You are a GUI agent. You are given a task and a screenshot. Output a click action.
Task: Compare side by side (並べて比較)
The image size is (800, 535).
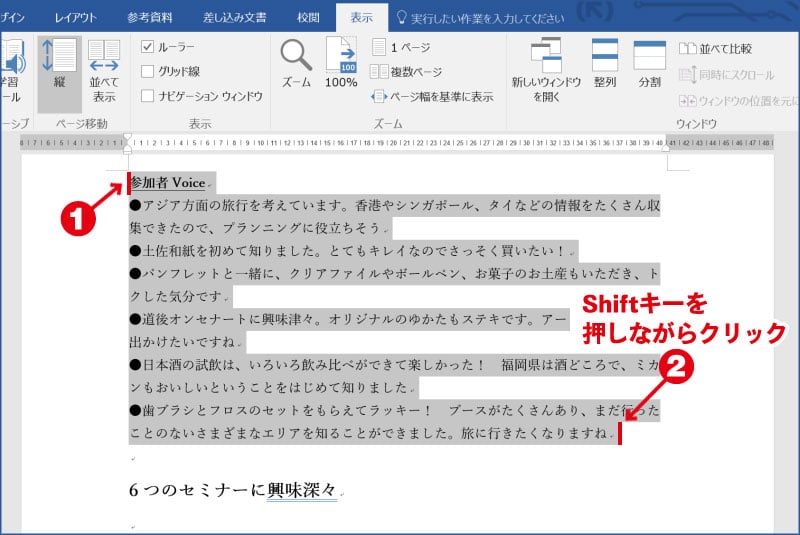pyautogui.click(x=715, y=48)
